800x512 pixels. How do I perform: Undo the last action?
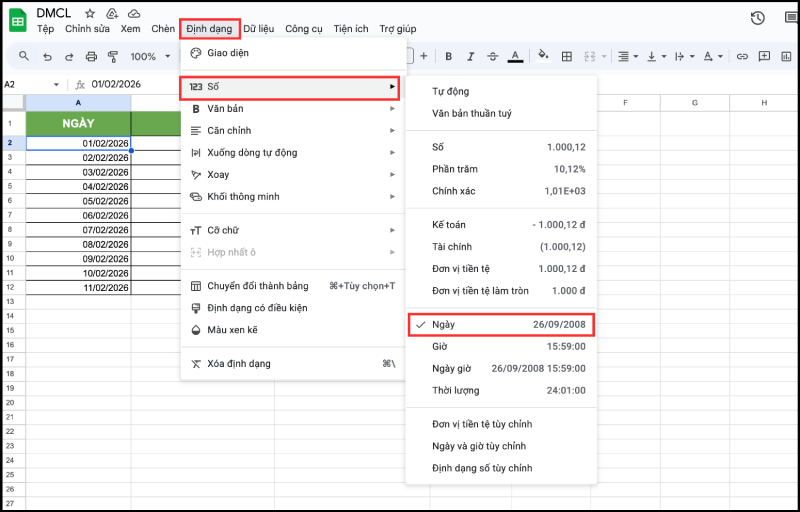click(x=47, y=57)
